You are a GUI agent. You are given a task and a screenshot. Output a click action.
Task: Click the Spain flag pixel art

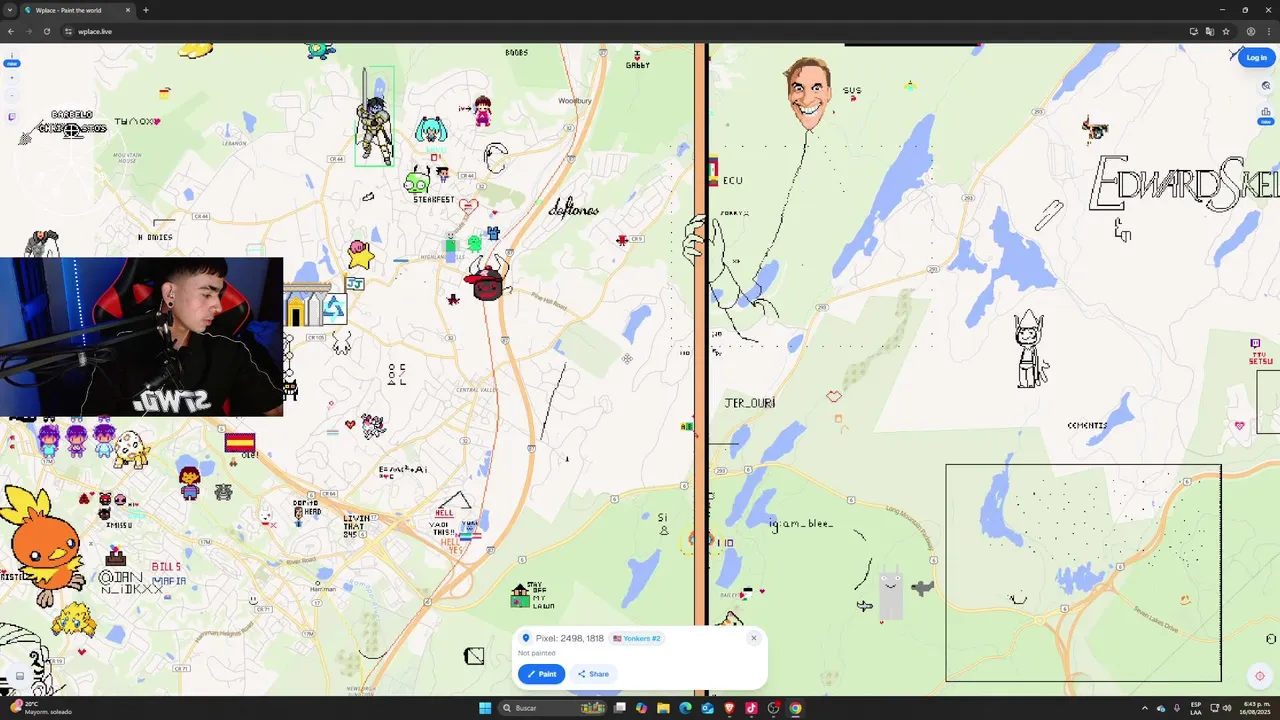240,443
